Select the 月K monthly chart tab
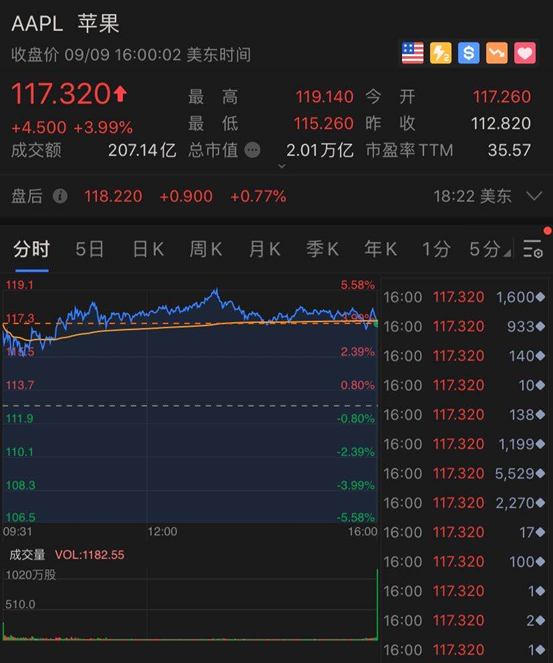 point(265,249)
